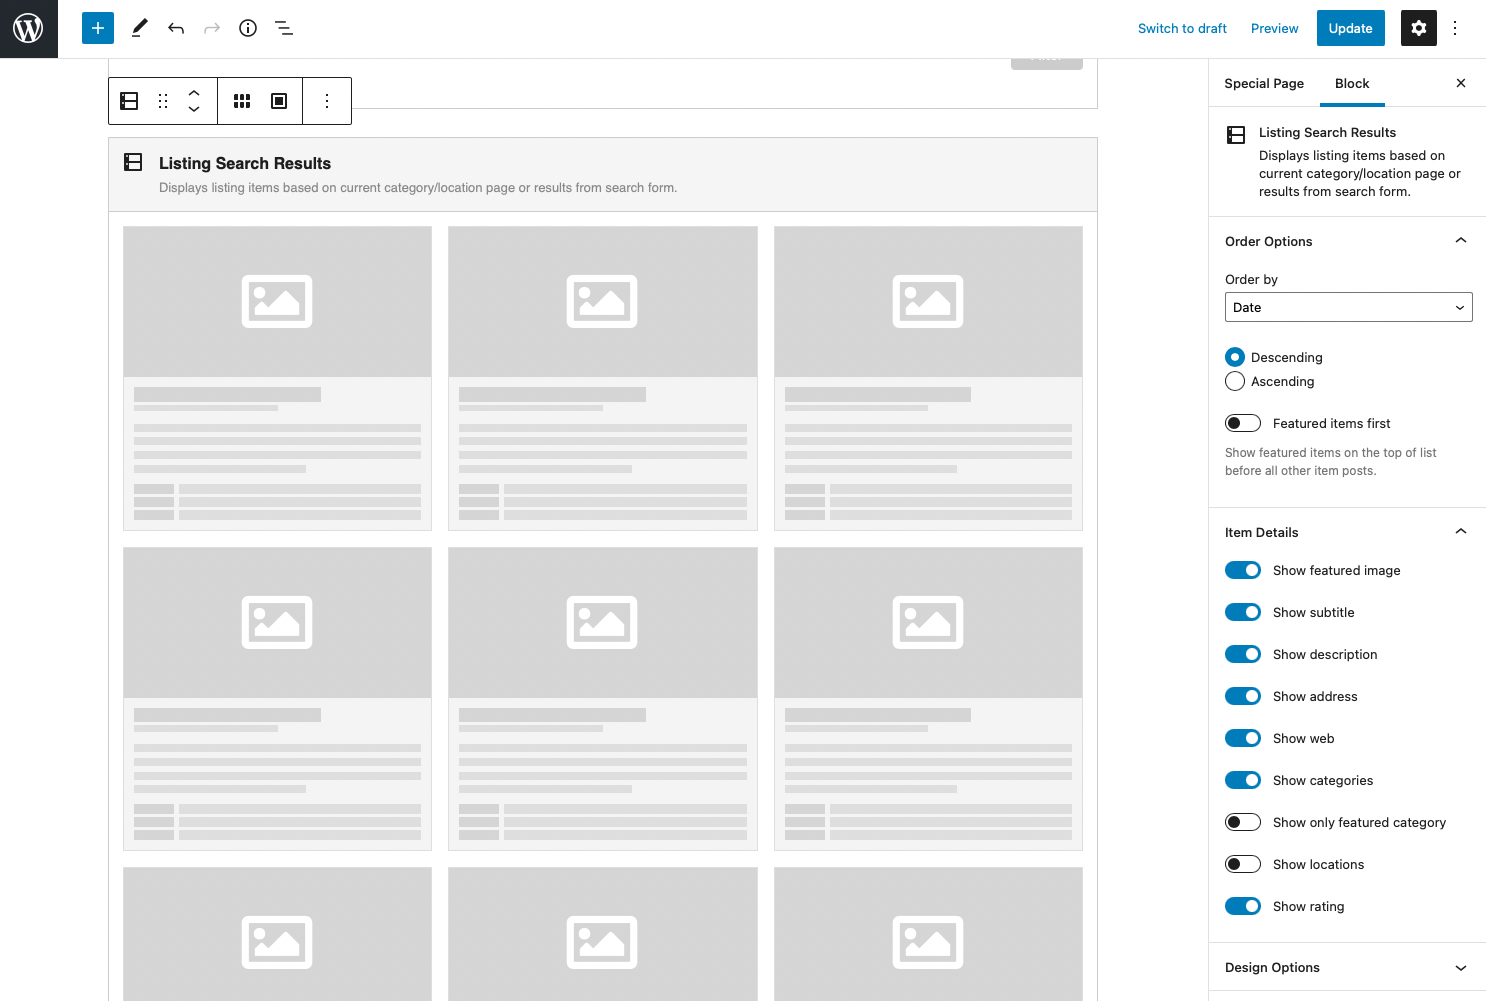Toggle Show description switch
1486x1001 pixels.
coord(1243,654)
